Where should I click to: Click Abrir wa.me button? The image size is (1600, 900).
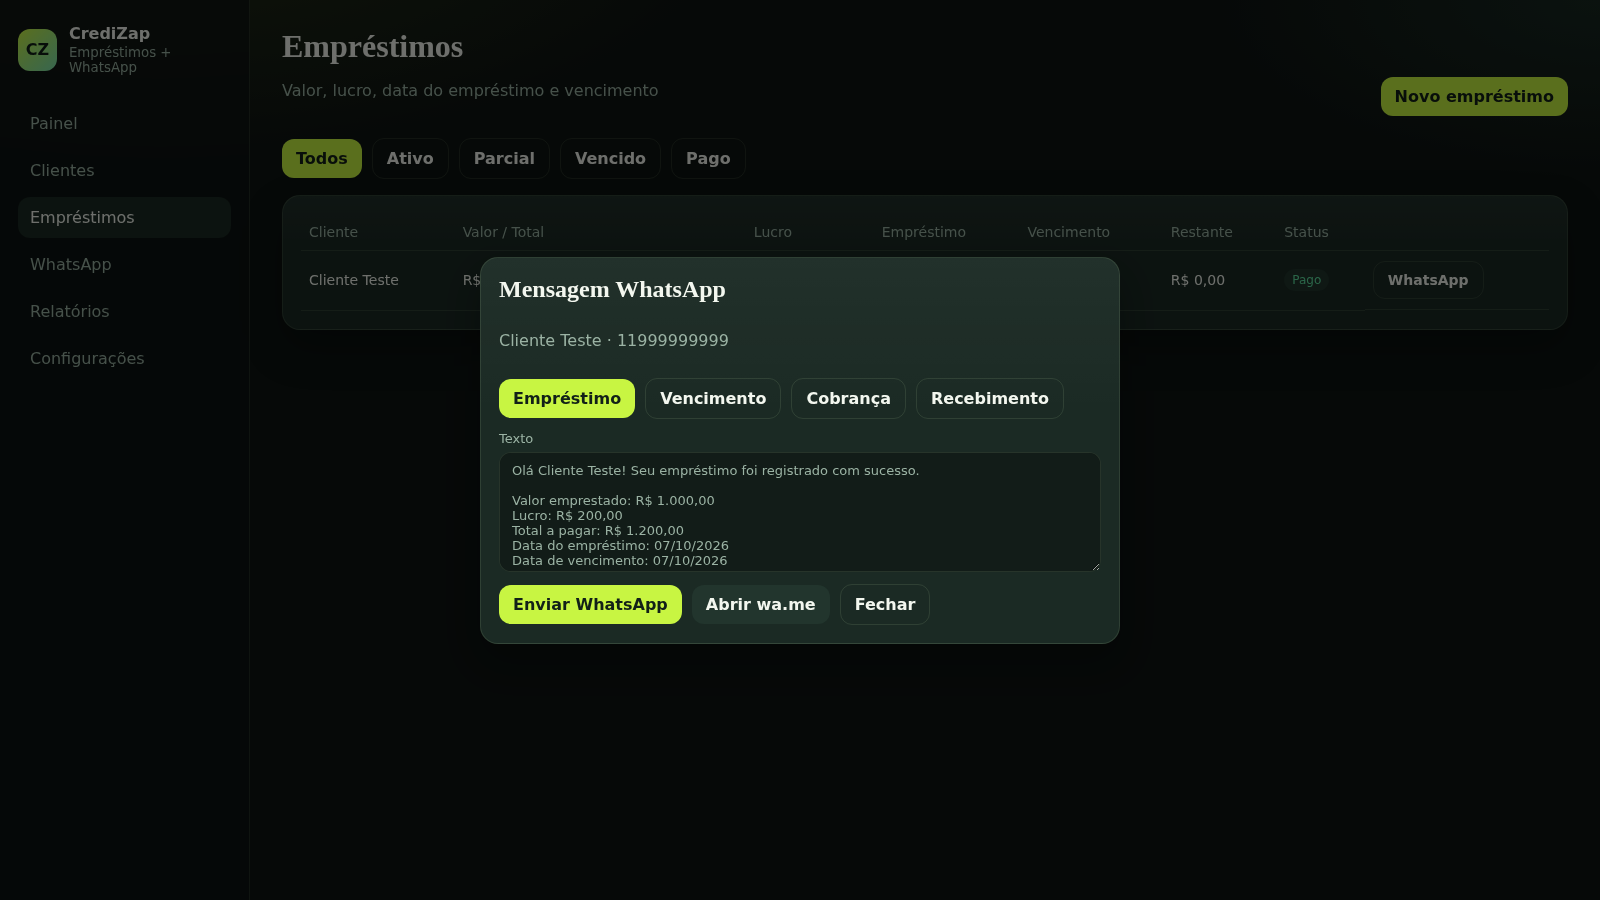pos(761,604)
